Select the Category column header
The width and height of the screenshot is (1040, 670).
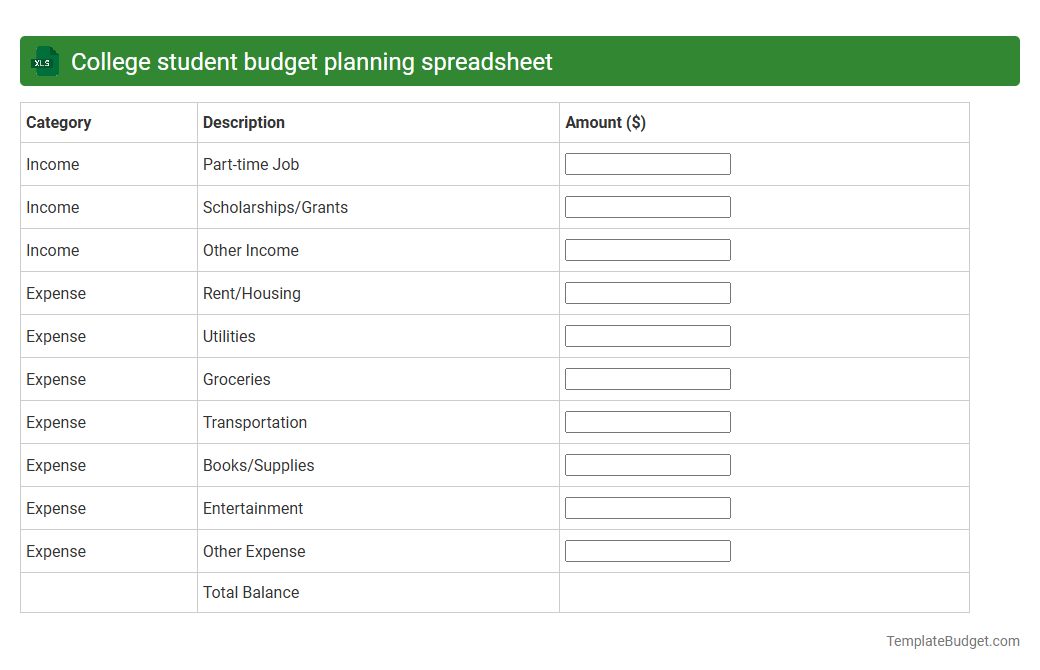tap(59, 122)
